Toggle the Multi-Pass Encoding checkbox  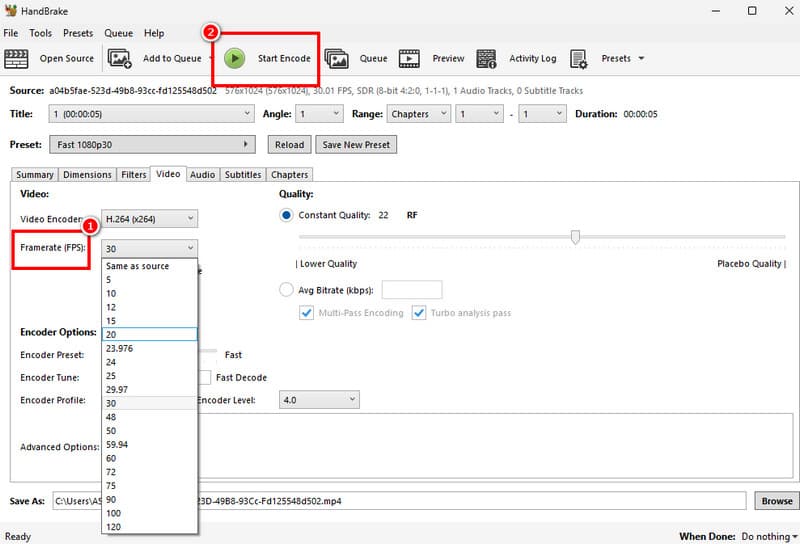pyautogui.click(x=307, y=313)
